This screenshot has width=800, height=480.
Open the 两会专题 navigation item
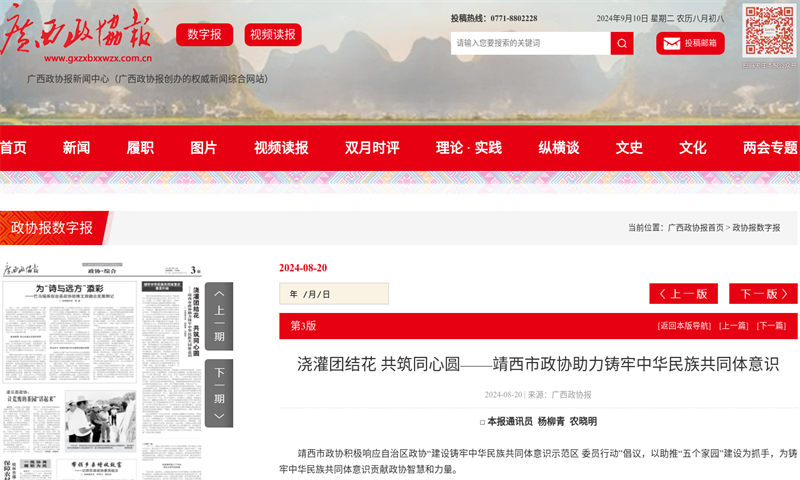(x=770, y=148)
